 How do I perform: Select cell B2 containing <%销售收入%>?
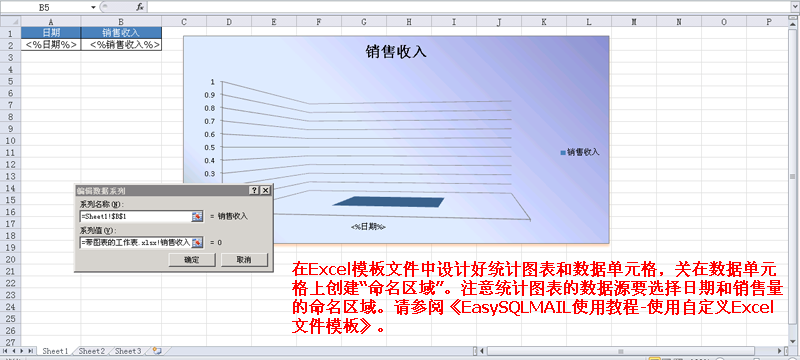point(121,44)
